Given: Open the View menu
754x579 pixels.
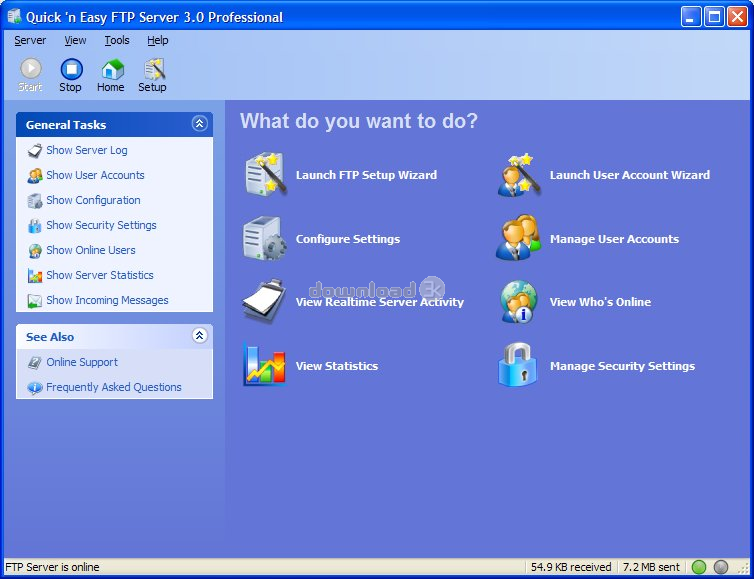Looking at the screenshot, I should coord(75,40).
